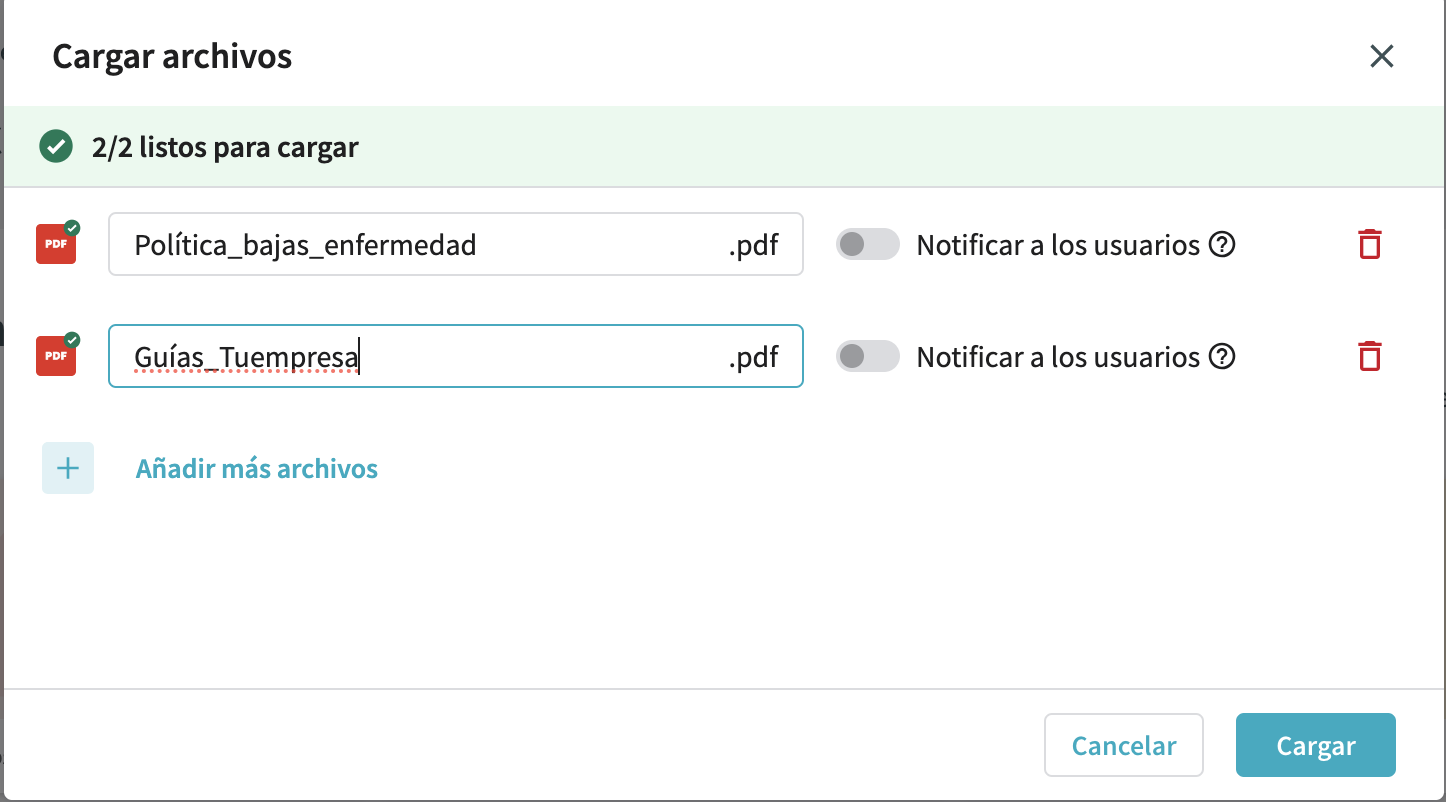Remove the Guías_Tuempresa file using trash icon

[1370, 356]
